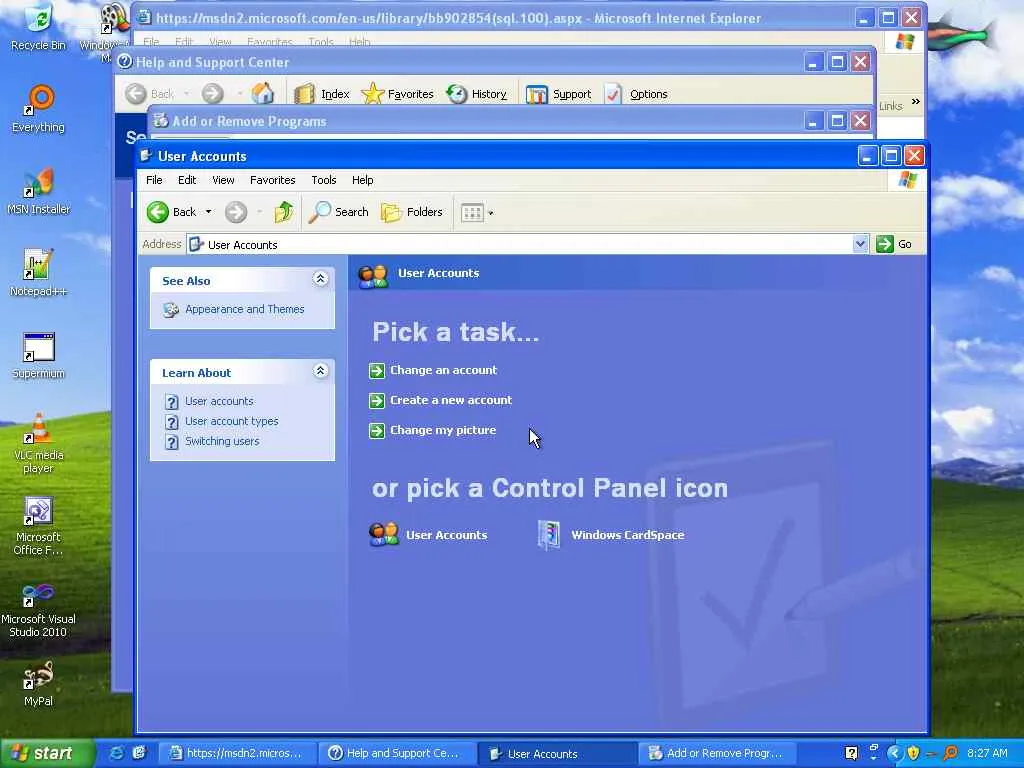The width and height of the screenshot is (1024, 768).
Task: Open History in Help and Support Center
Action: point(477,94)
